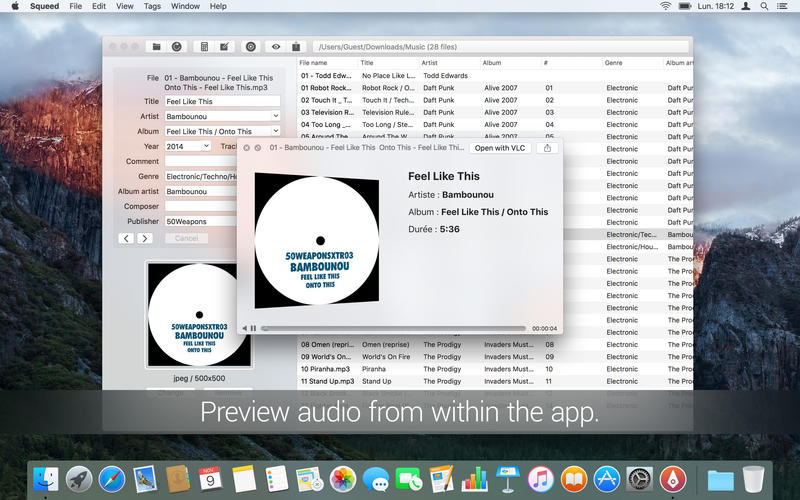Open the Window menu in menu bar
The width and height of the screenshot is (800, 500).
tap(185, 6)
